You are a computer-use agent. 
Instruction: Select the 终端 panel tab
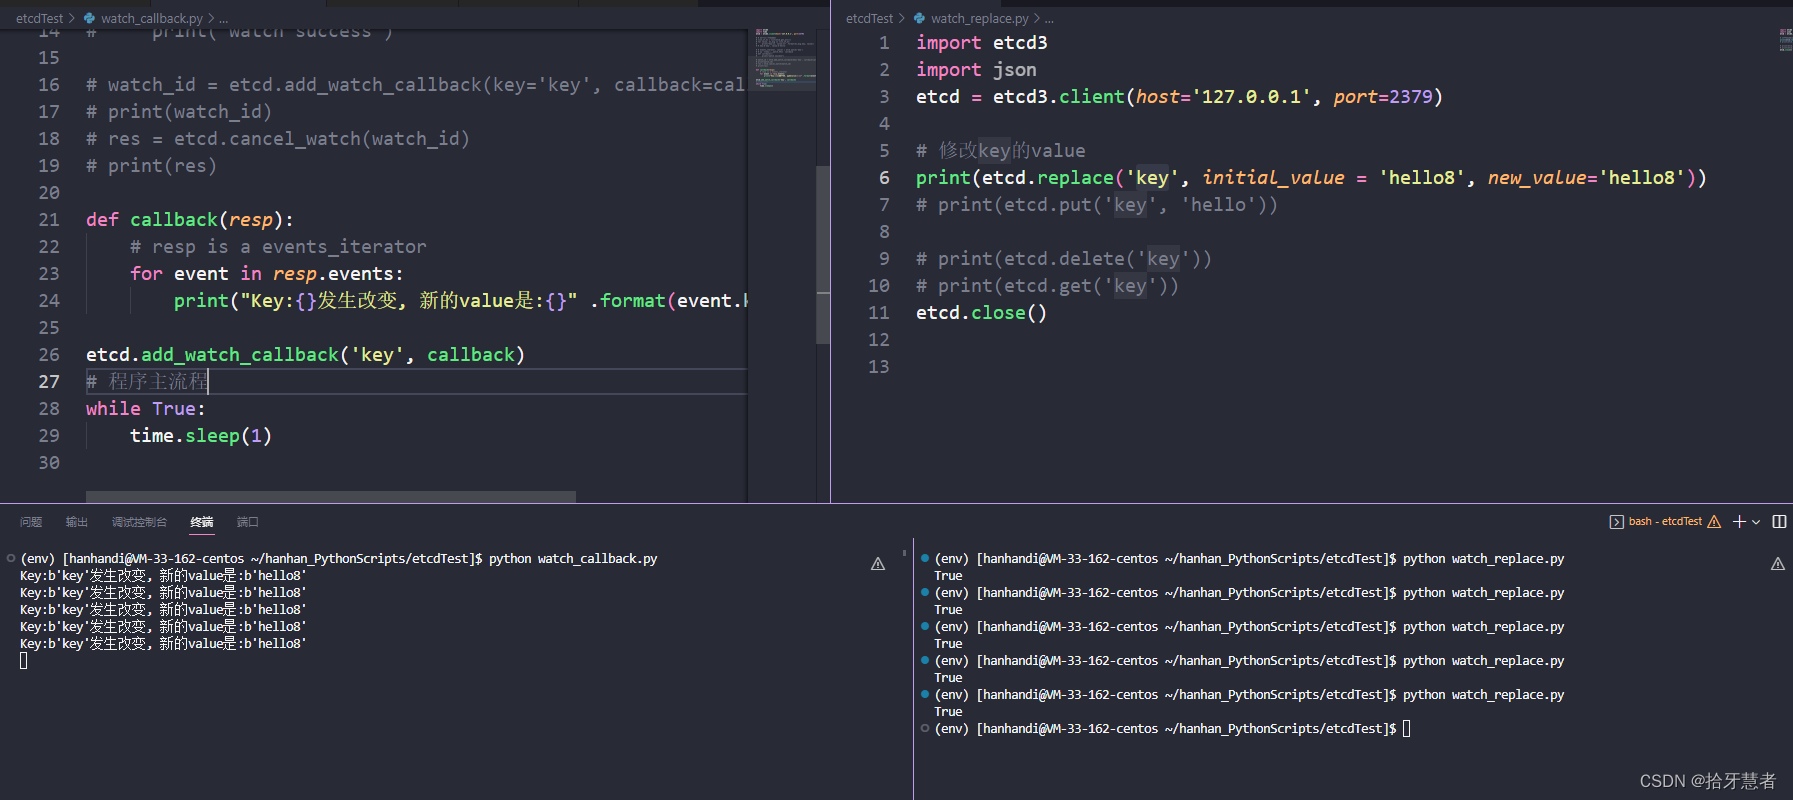[x=202, y=522]
